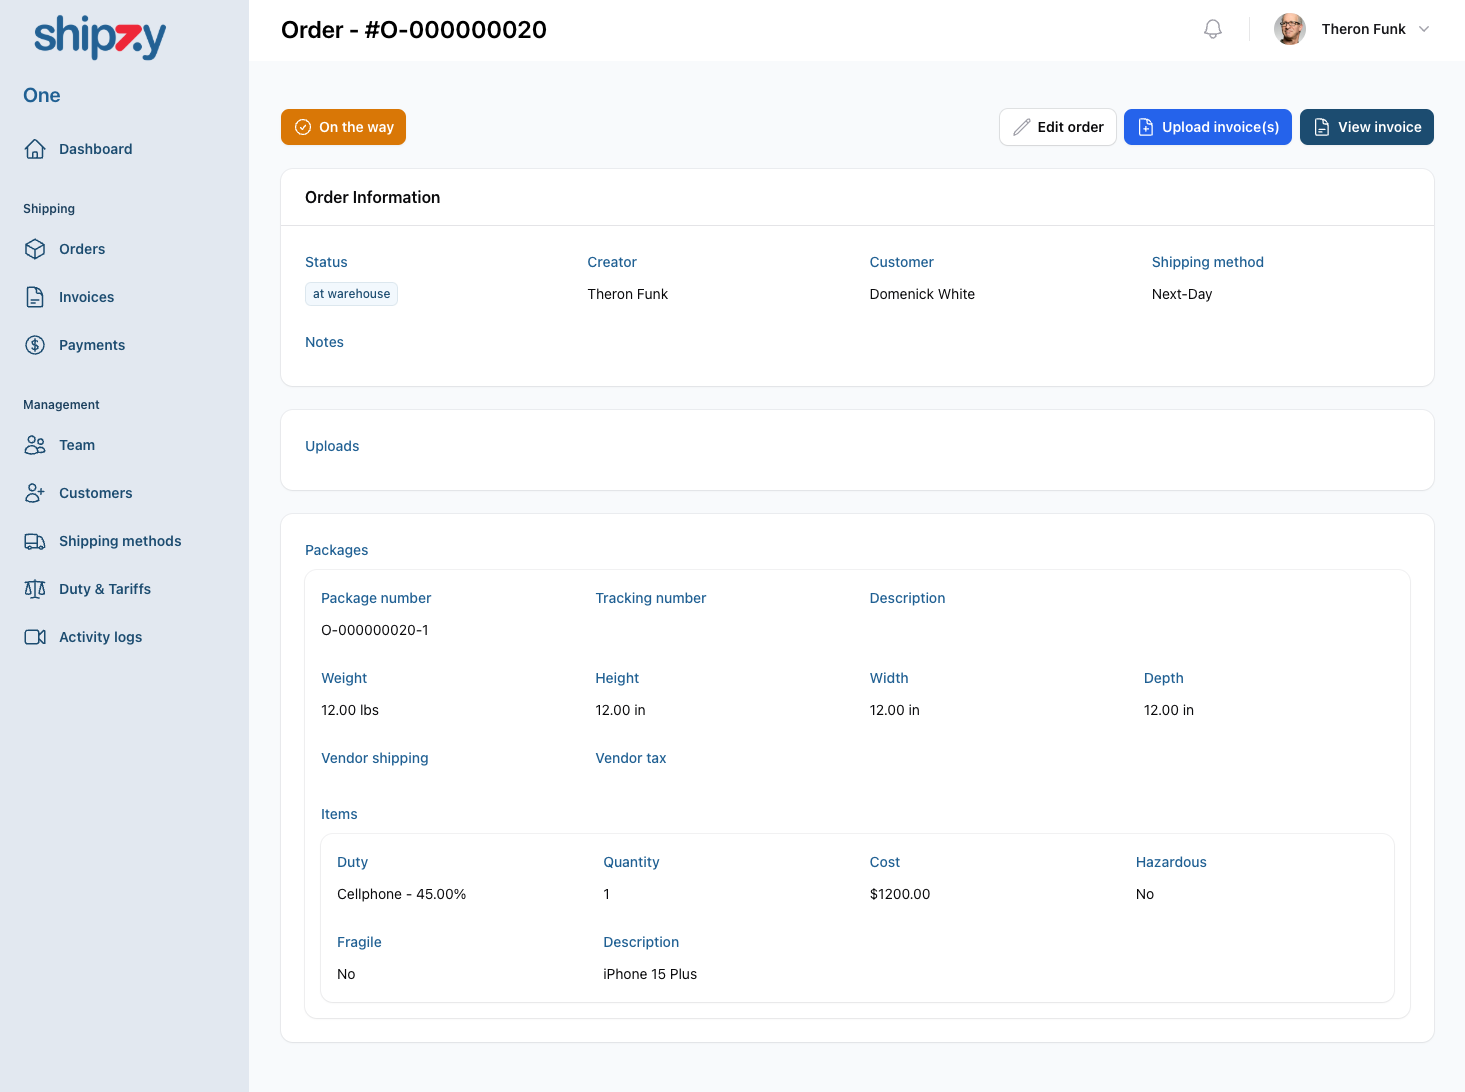Click the Edit order button

tap(1057, 127)
